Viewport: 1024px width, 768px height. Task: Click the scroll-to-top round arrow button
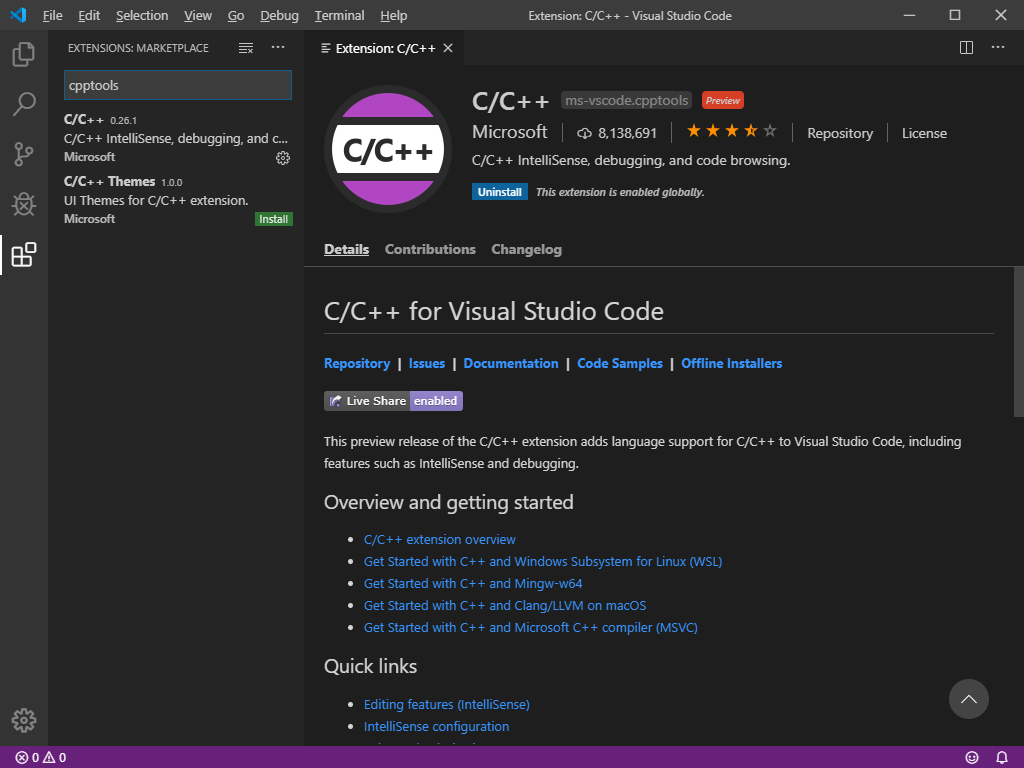pos(968,699)
